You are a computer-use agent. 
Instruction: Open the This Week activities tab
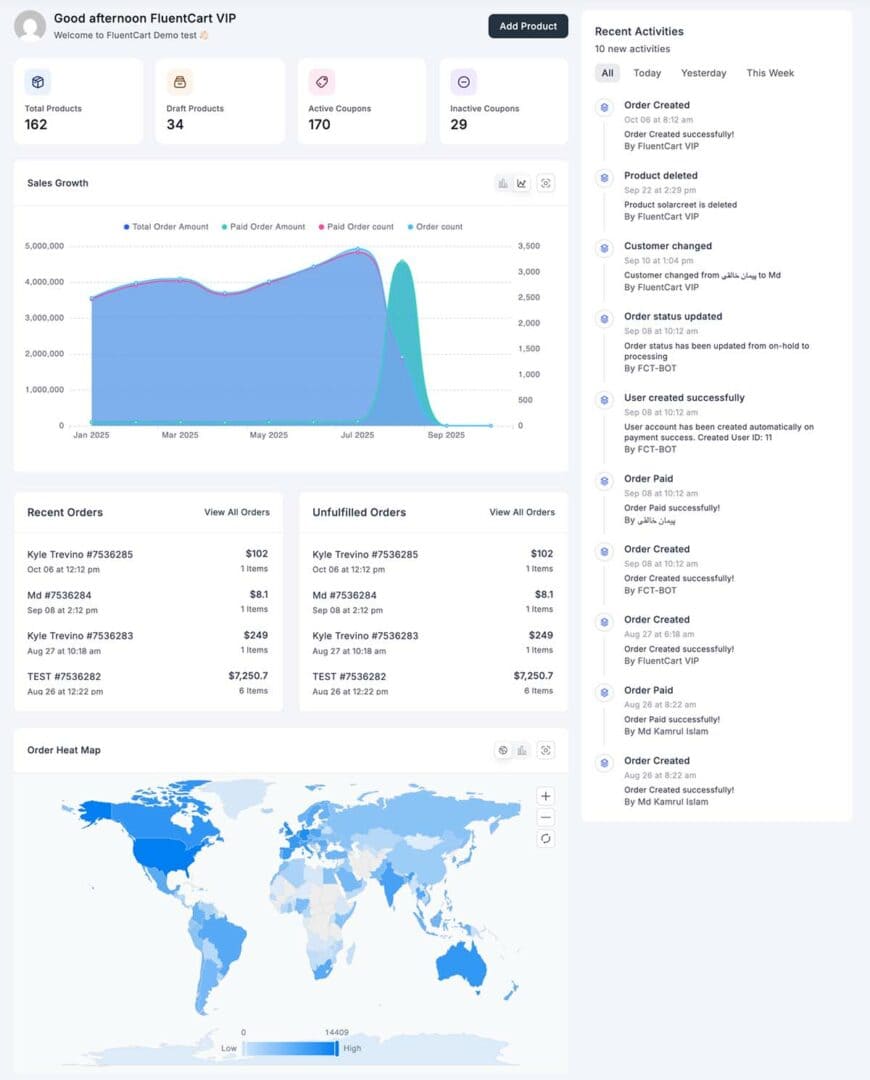point(771,73)
